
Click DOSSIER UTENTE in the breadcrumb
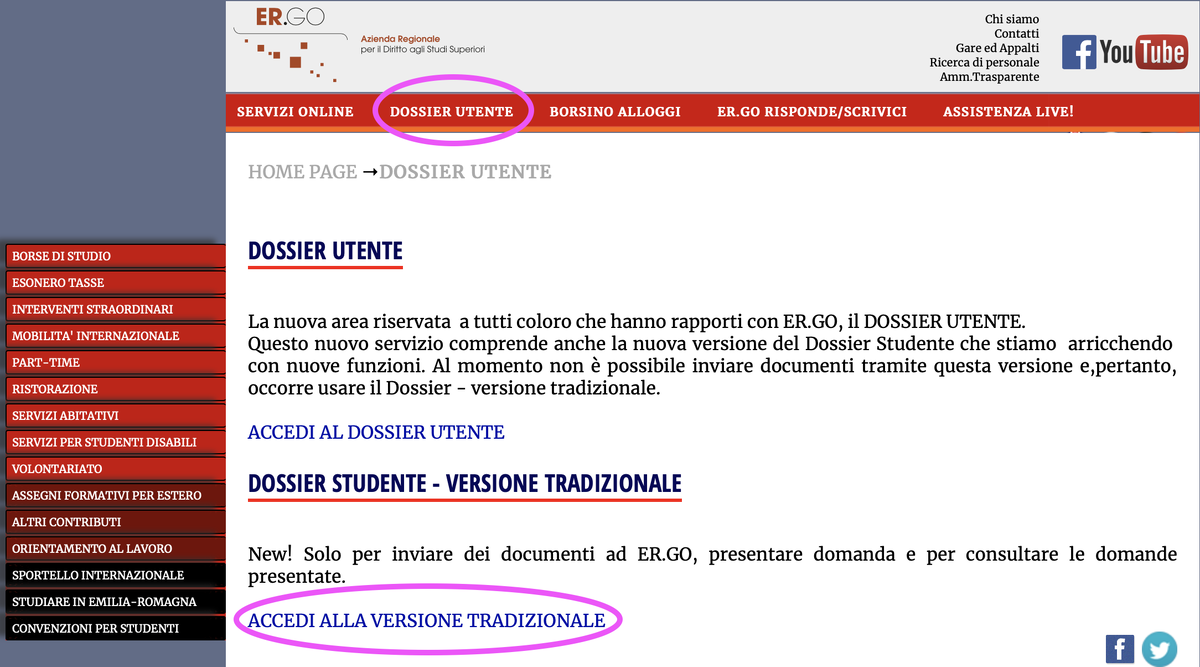[465, 172]
